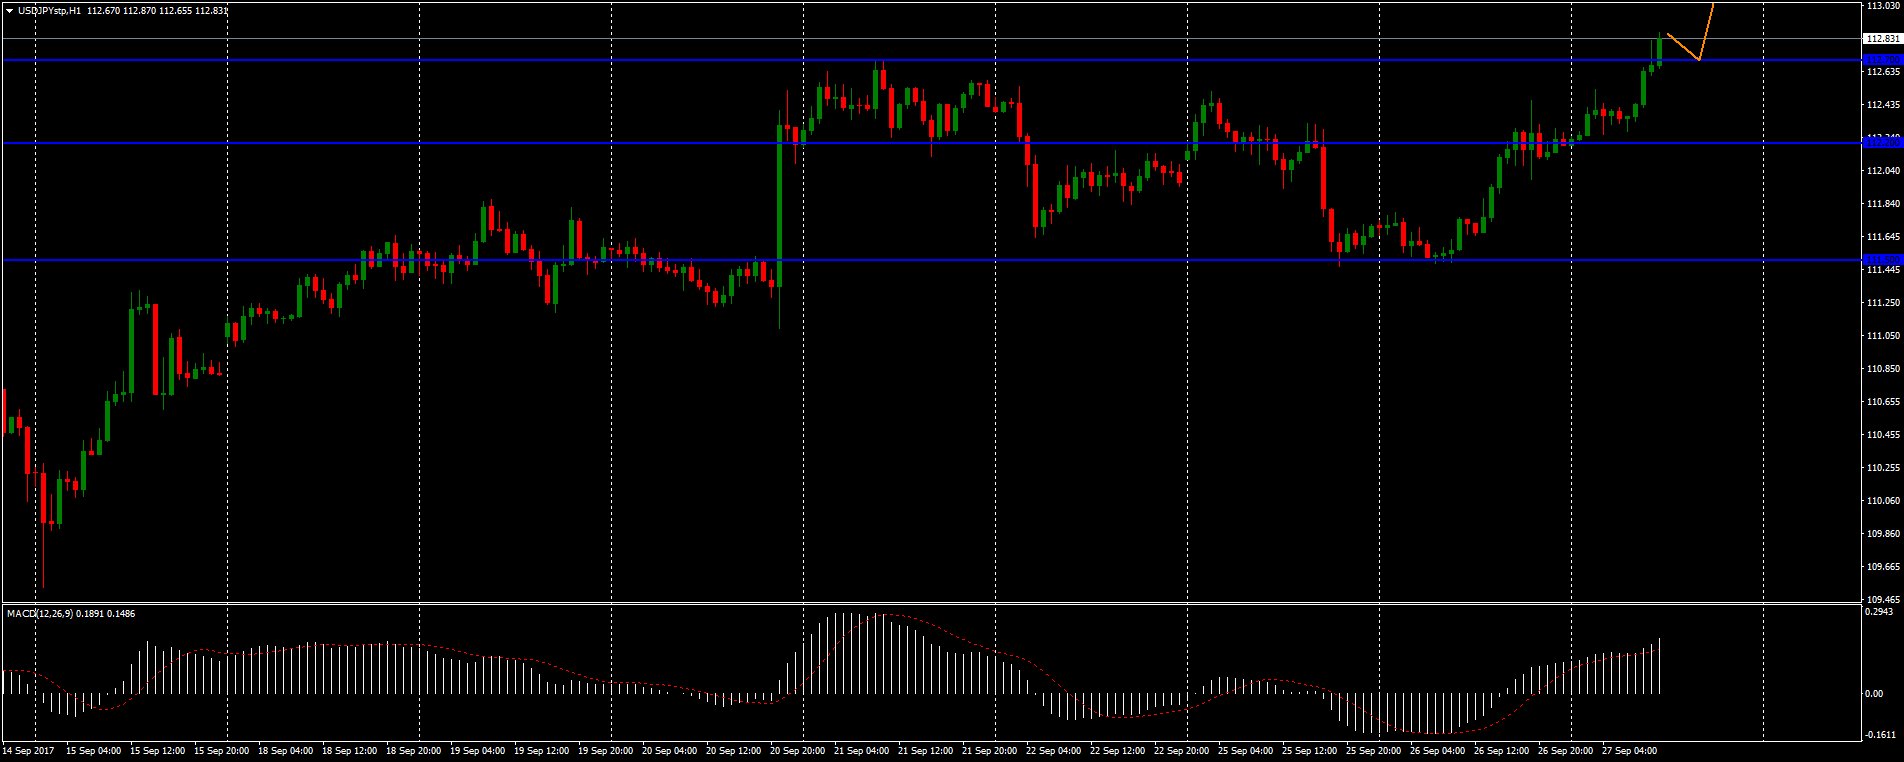The height and width of the screenshot is (762, 1904).
Task: Click the 18 Sep 04:00 time label
Action: pyautogui.click(x=286, y=750)
